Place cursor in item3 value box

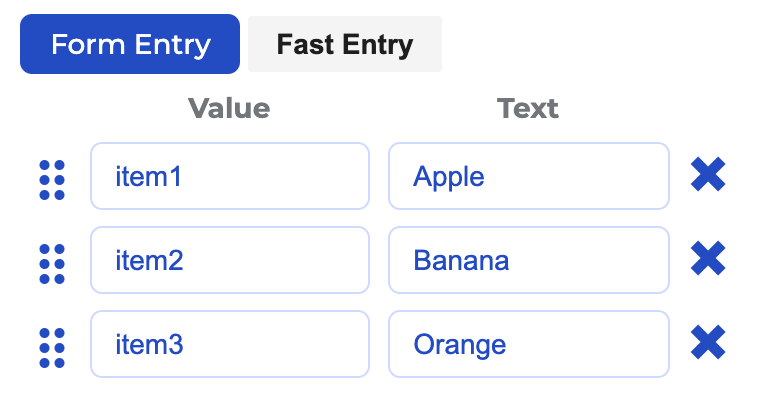point(230,345)
